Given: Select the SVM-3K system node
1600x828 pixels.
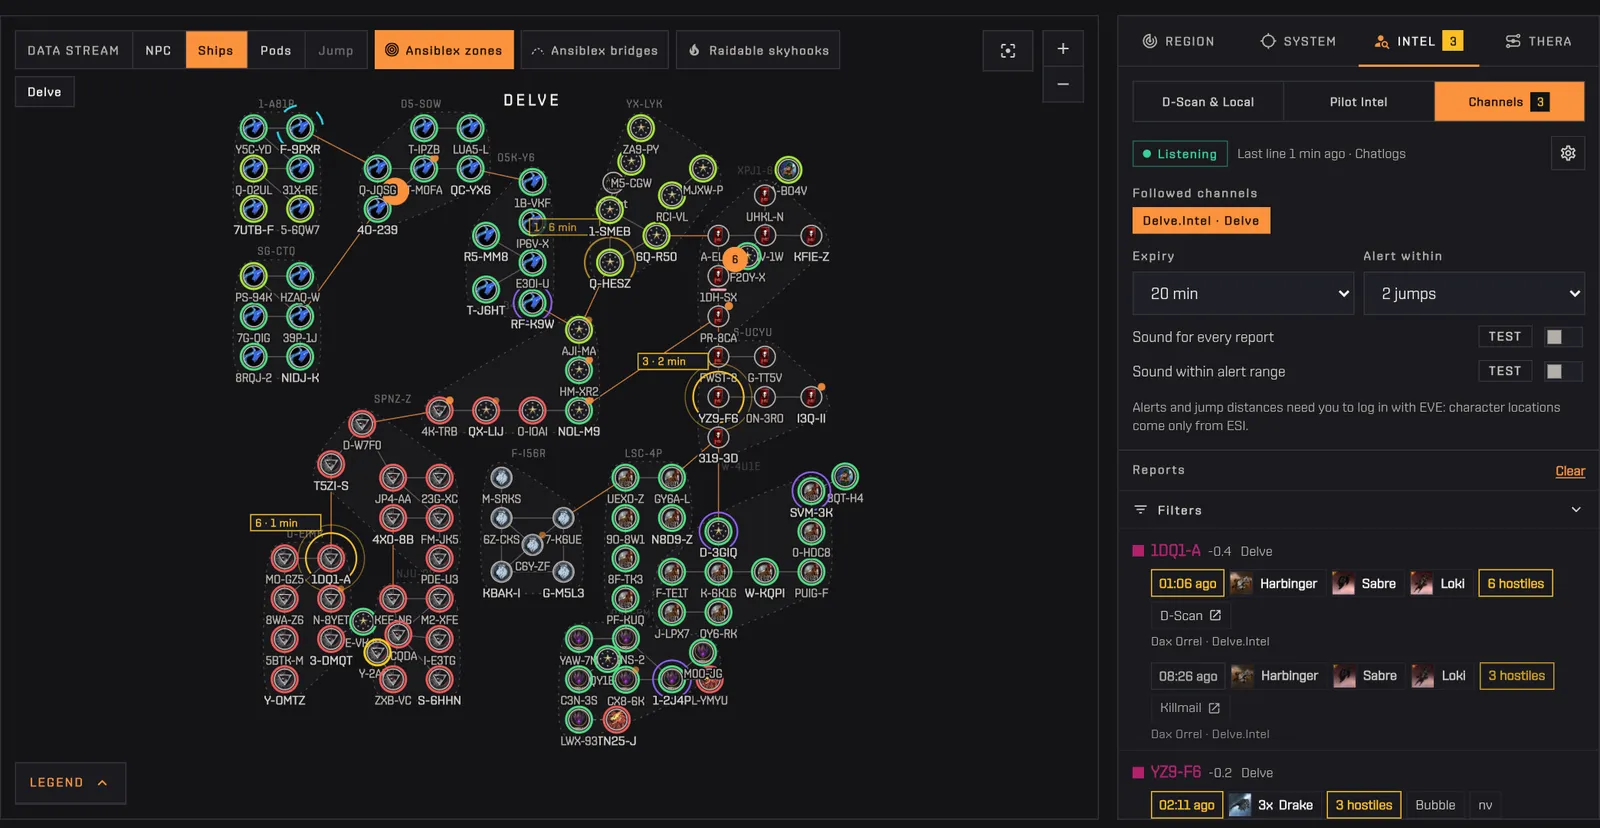Looking at the screenshot, I should [x=811, y=491].
